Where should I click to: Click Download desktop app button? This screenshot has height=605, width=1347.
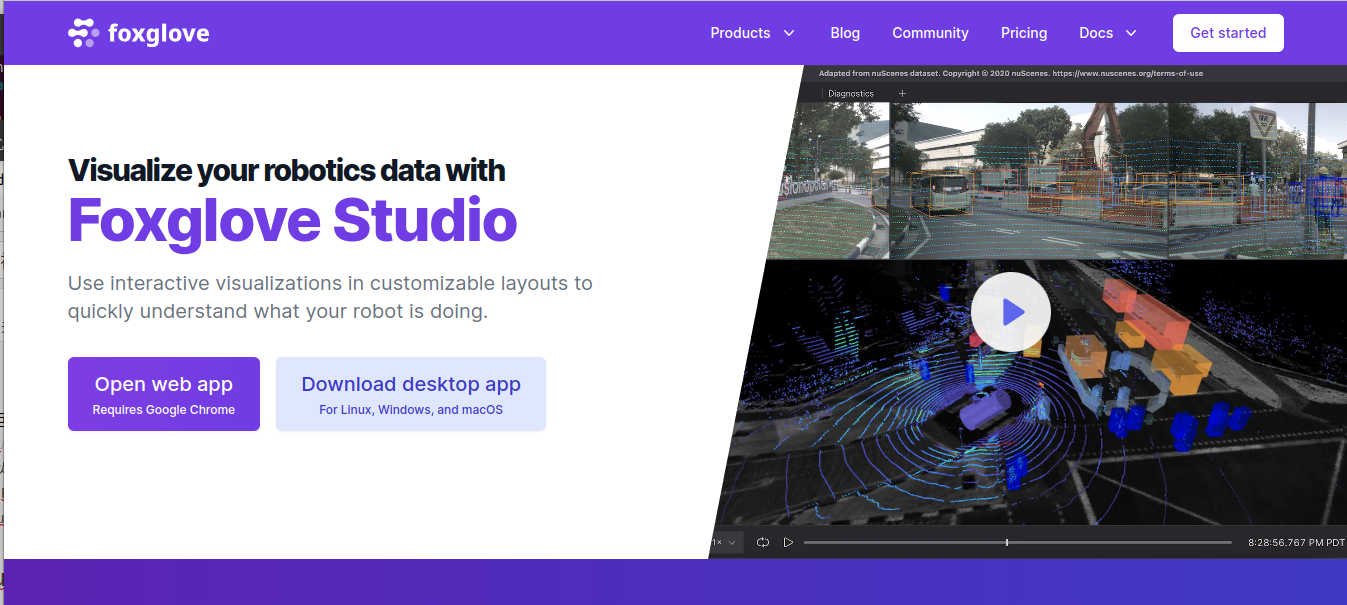point(411,394)
